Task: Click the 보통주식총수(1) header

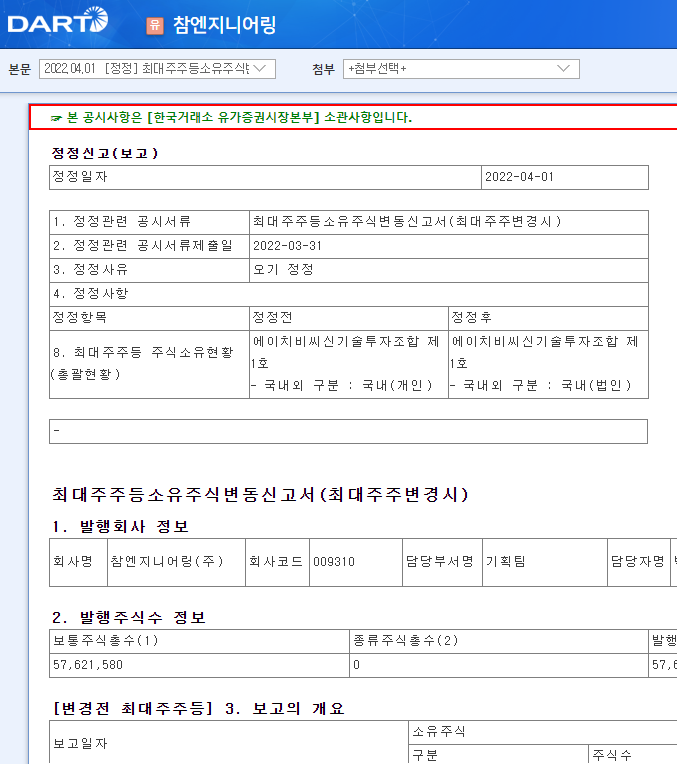Action: click(199, 641)
